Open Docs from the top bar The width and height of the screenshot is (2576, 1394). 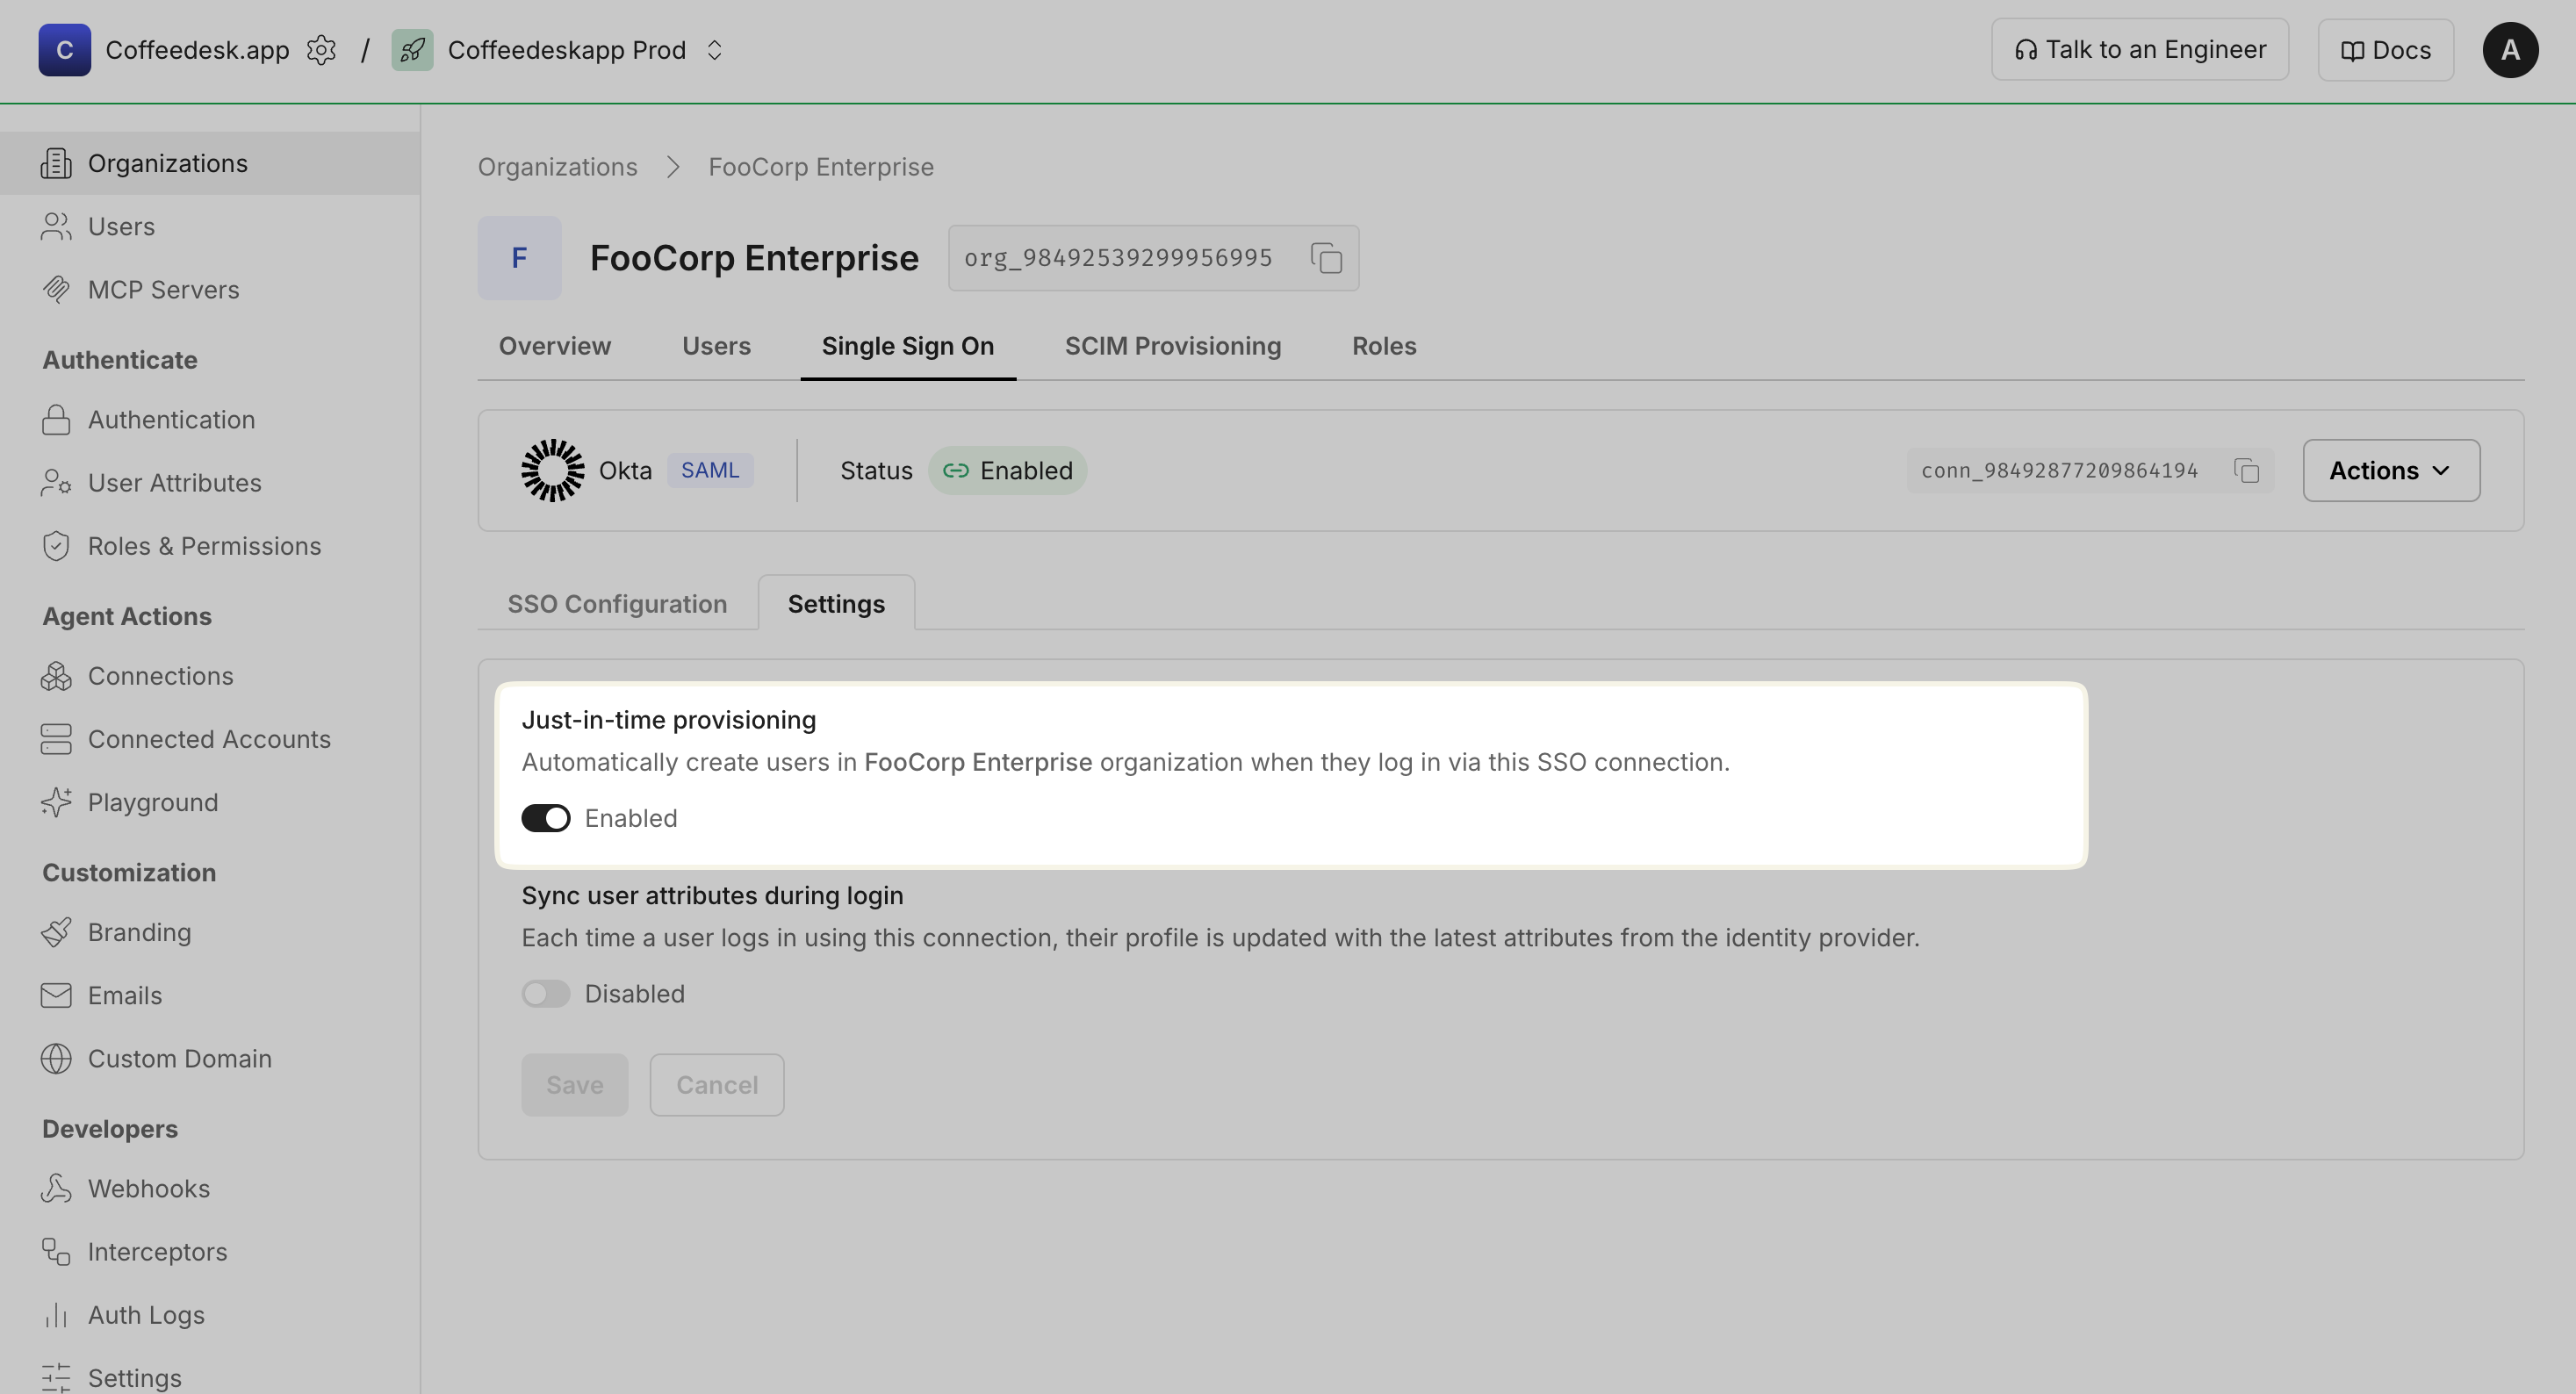pyautogui.click(x=2385, y=50)
